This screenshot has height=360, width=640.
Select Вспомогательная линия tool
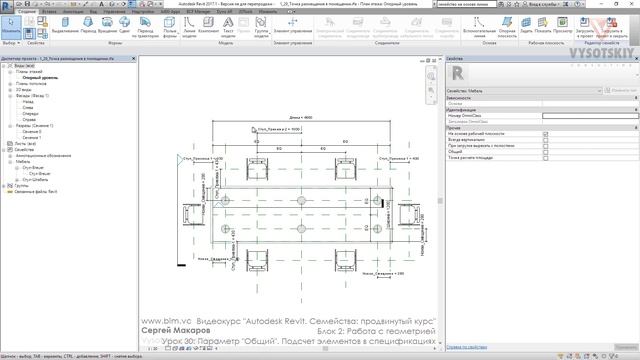pyautogui.click(x=478, y=27)
